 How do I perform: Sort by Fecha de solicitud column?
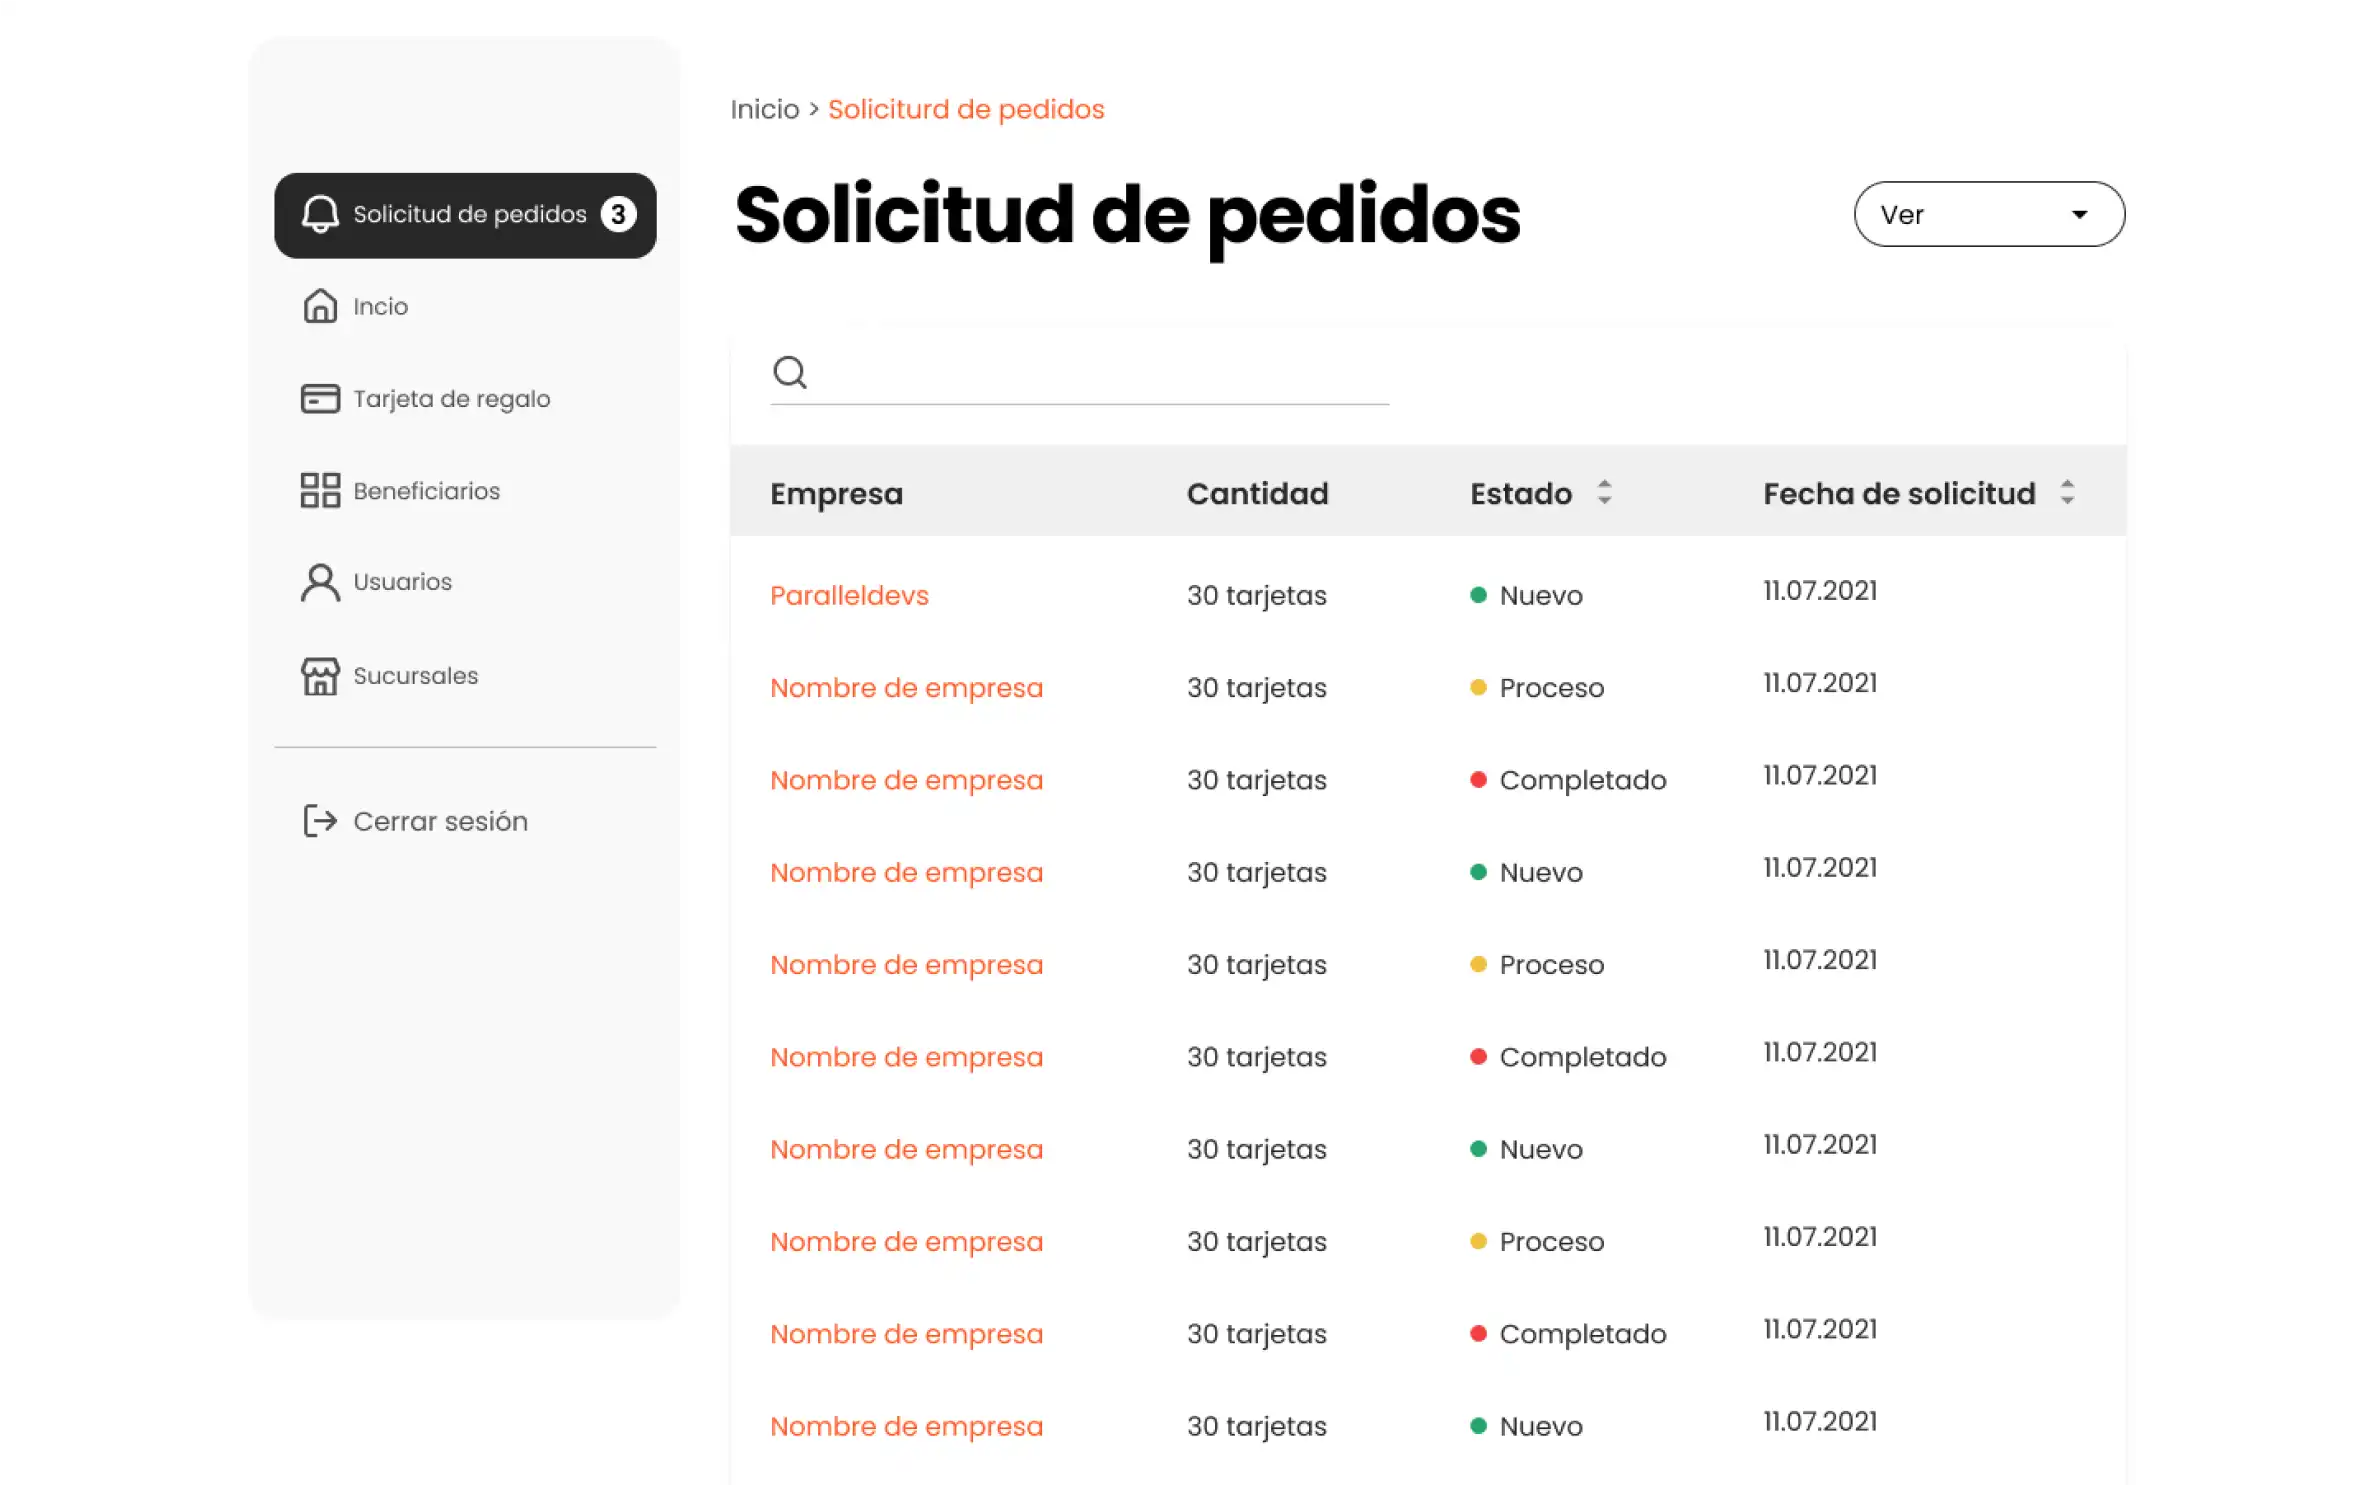pos(2070,492)
